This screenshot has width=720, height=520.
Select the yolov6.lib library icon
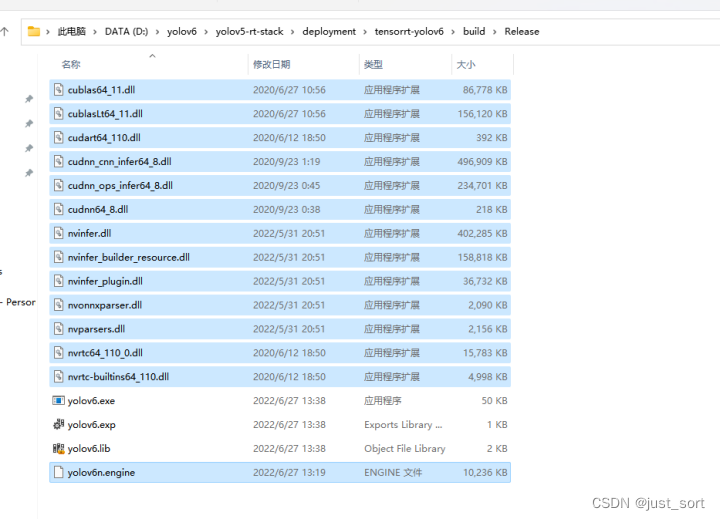(58, 448)
